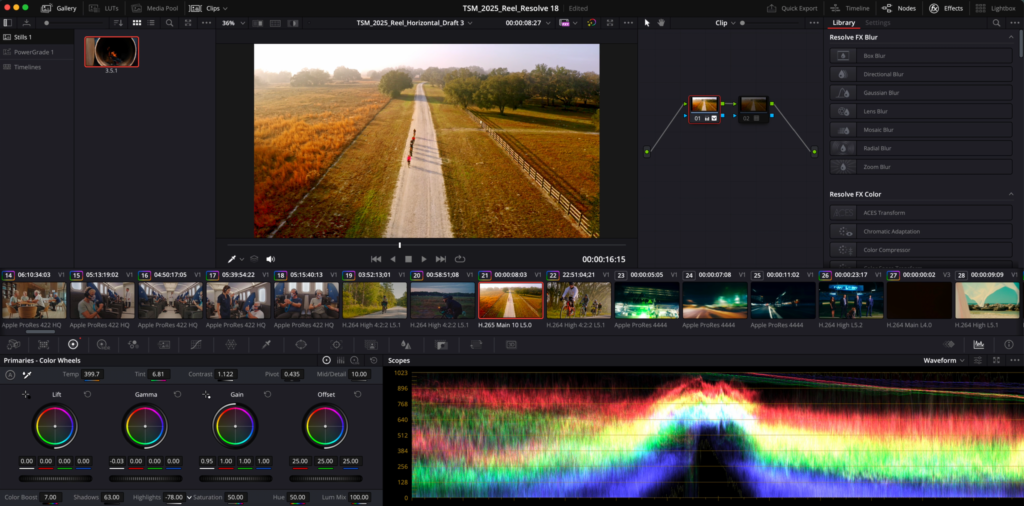
Task: Toggle loop playback
Action: point(460,259)
